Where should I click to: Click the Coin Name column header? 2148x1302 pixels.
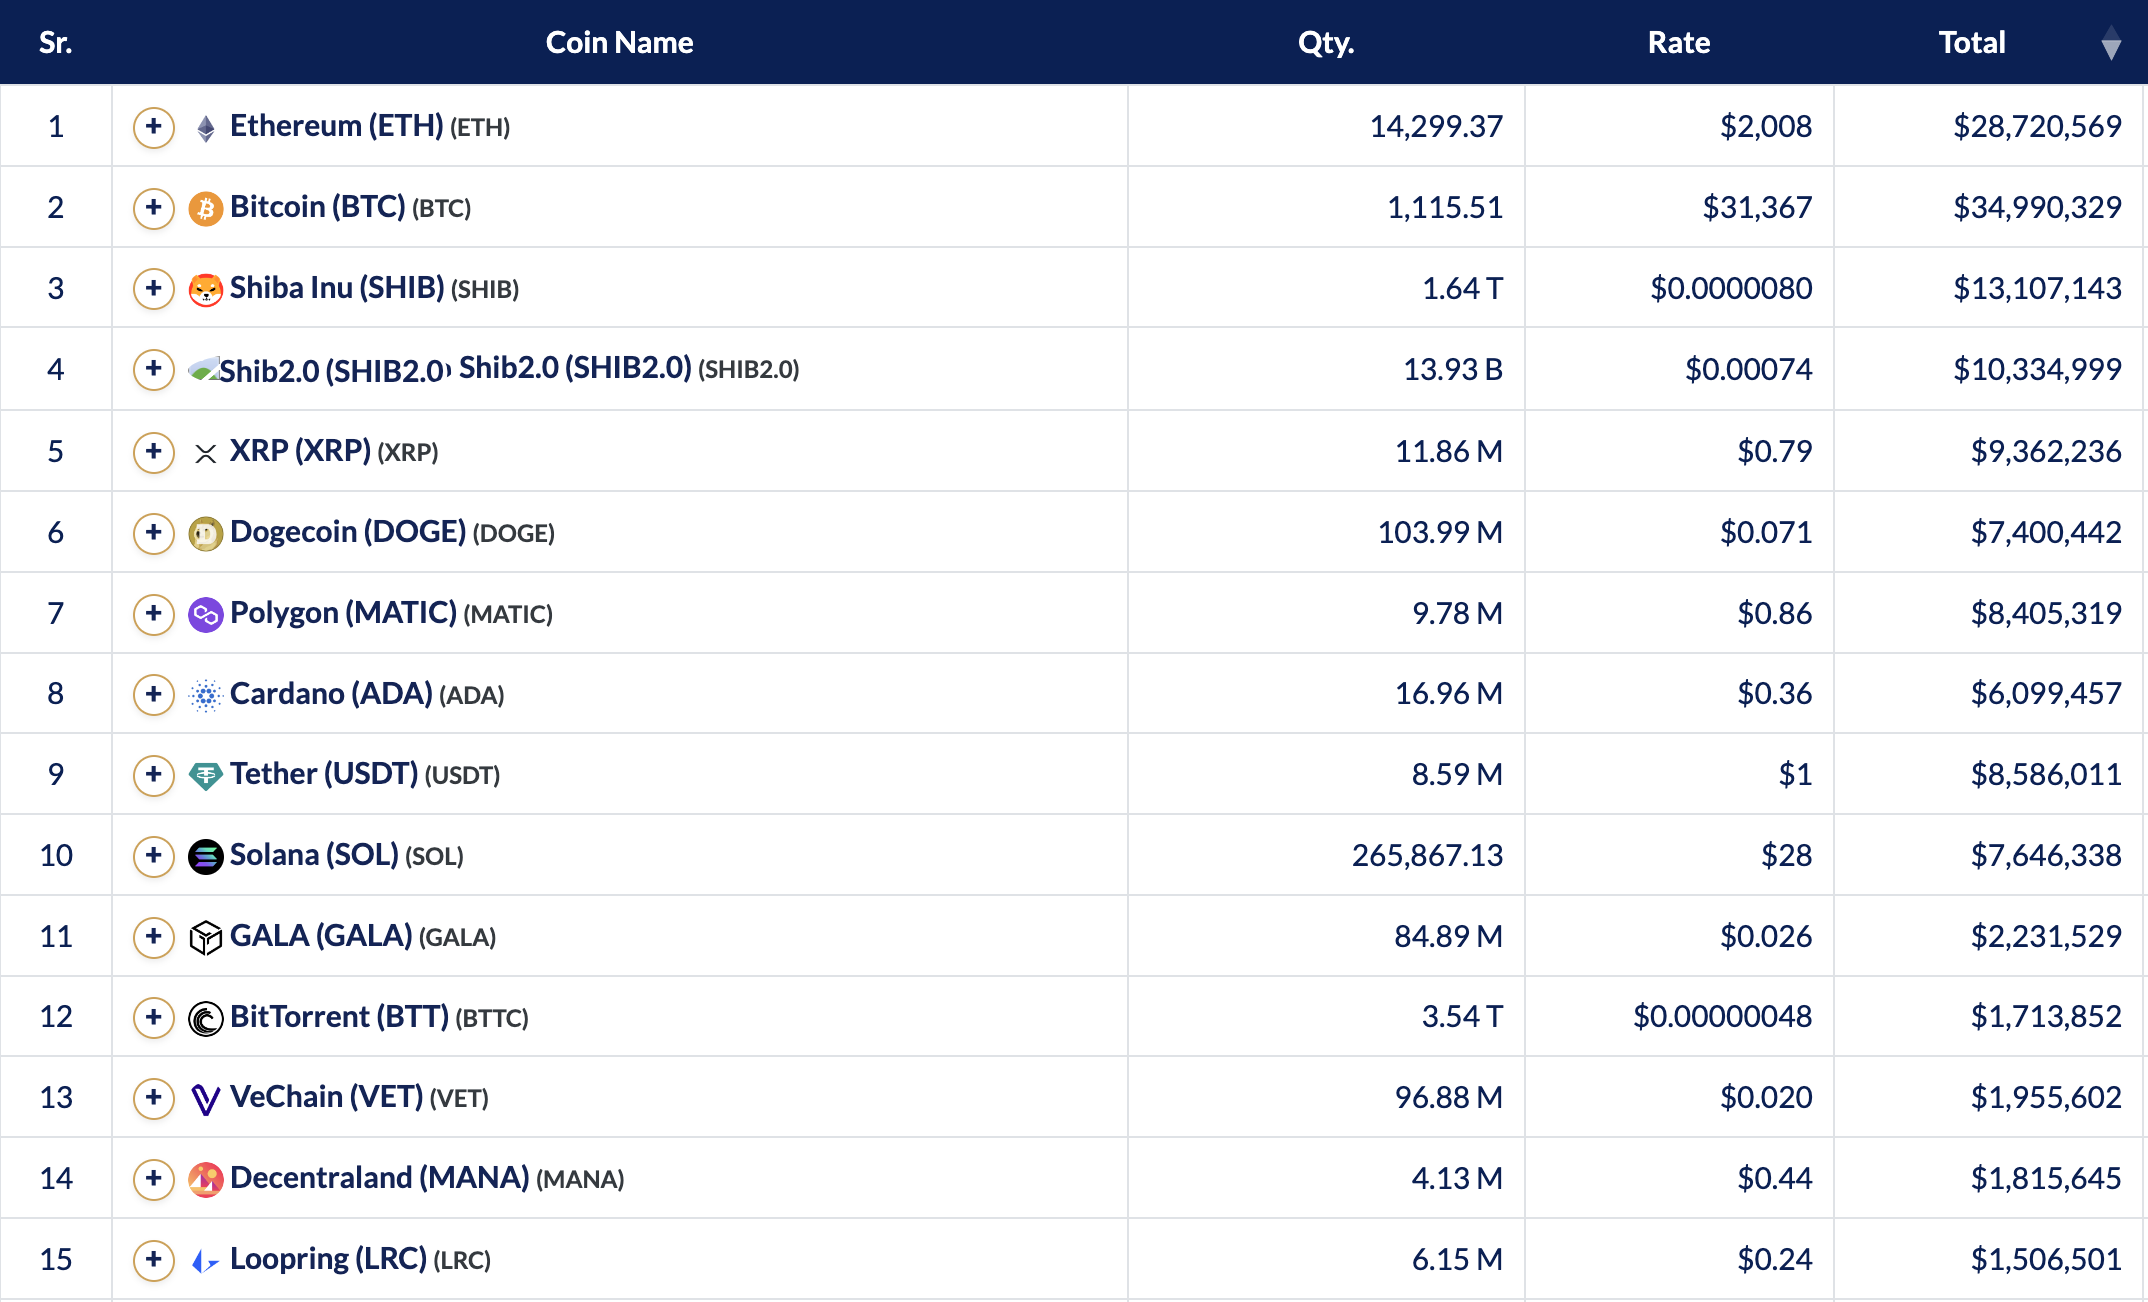point(619,43)
